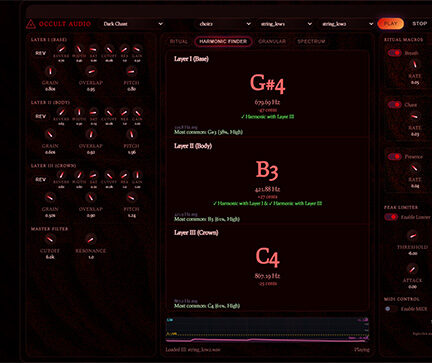Click Layer I Gain knob
432x363 pixels.
tap(137, 49)
